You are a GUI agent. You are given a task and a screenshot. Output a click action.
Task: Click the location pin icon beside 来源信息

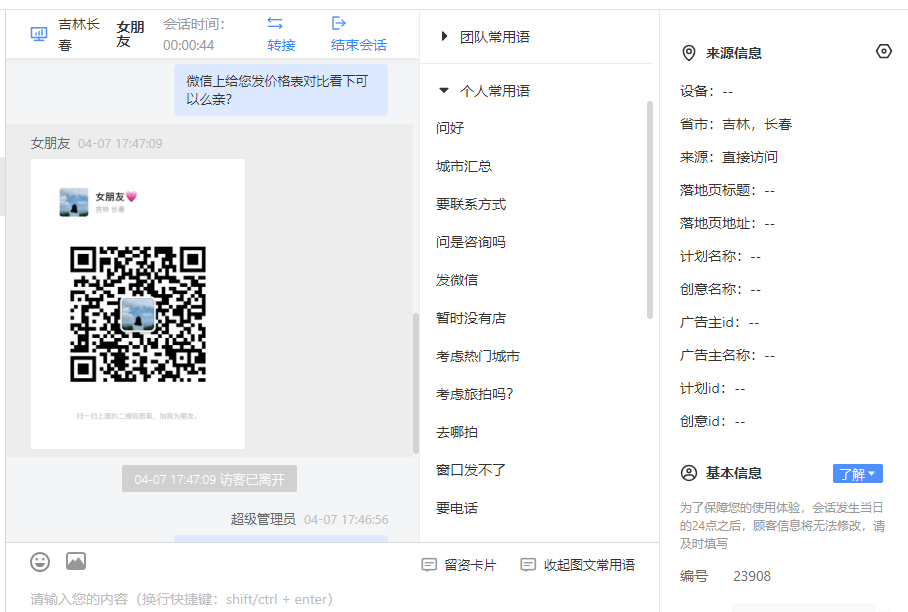(689, 53)
